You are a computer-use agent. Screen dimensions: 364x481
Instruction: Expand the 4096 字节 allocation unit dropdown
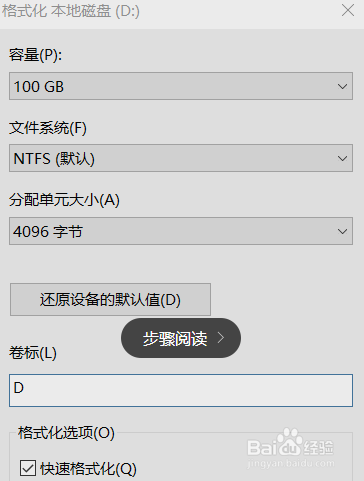click(181, 231)
